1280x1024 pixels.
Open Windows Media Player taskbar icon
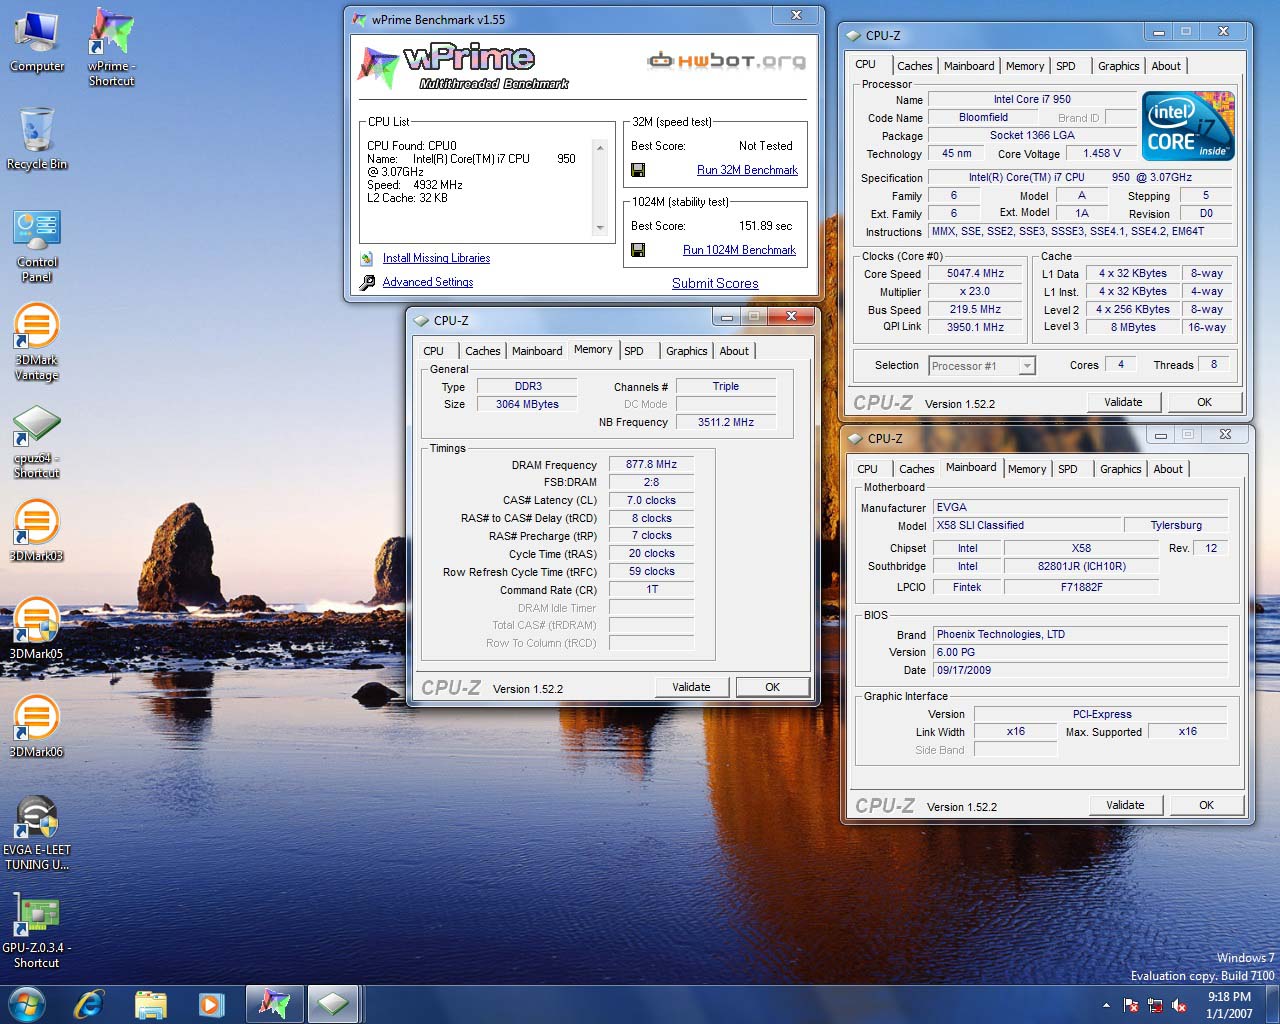[x=210, y=1003]
